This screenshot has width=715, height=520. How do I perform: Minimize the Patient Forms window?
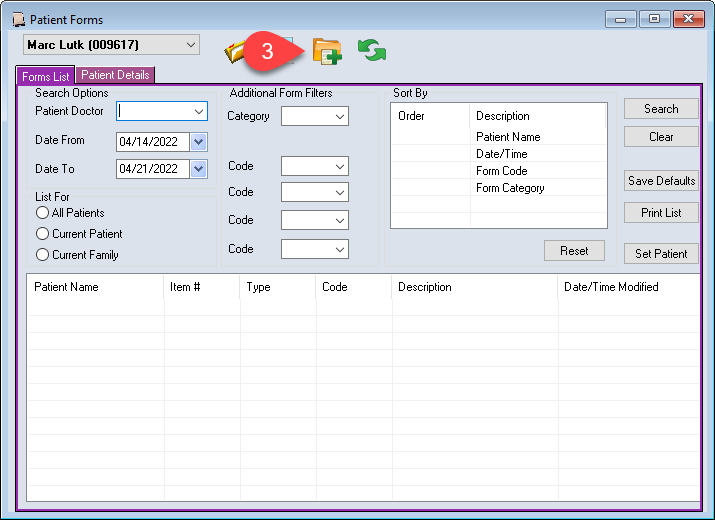[621, 19]
